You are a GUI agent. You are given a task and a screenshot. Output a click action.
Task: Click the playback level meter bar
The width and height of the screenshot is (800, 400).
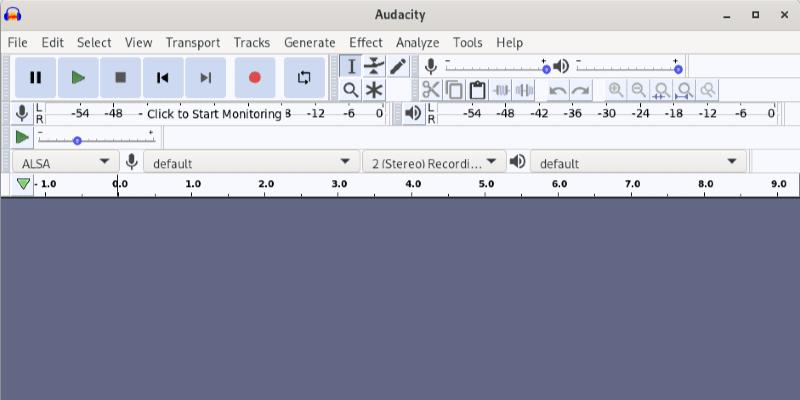tap(607, 114)
